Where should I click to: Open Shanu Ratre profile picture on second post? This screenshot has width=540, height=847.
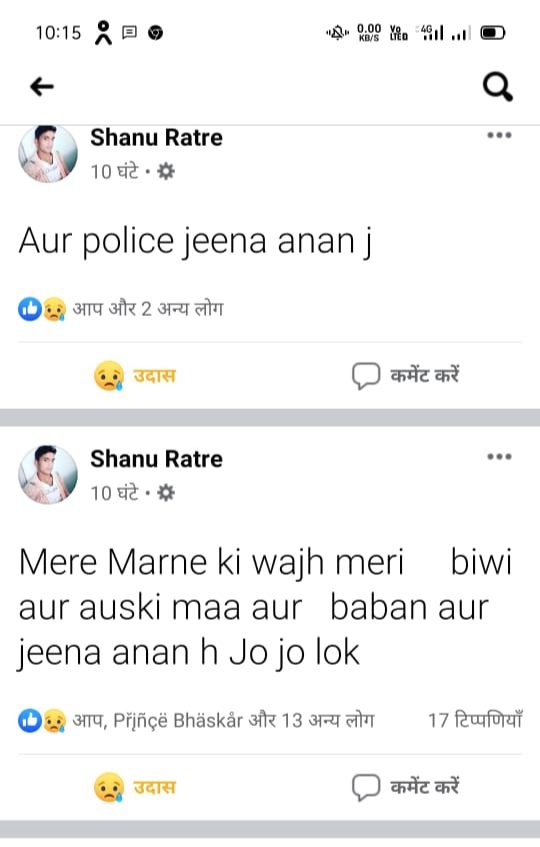[x=48, y=474]
